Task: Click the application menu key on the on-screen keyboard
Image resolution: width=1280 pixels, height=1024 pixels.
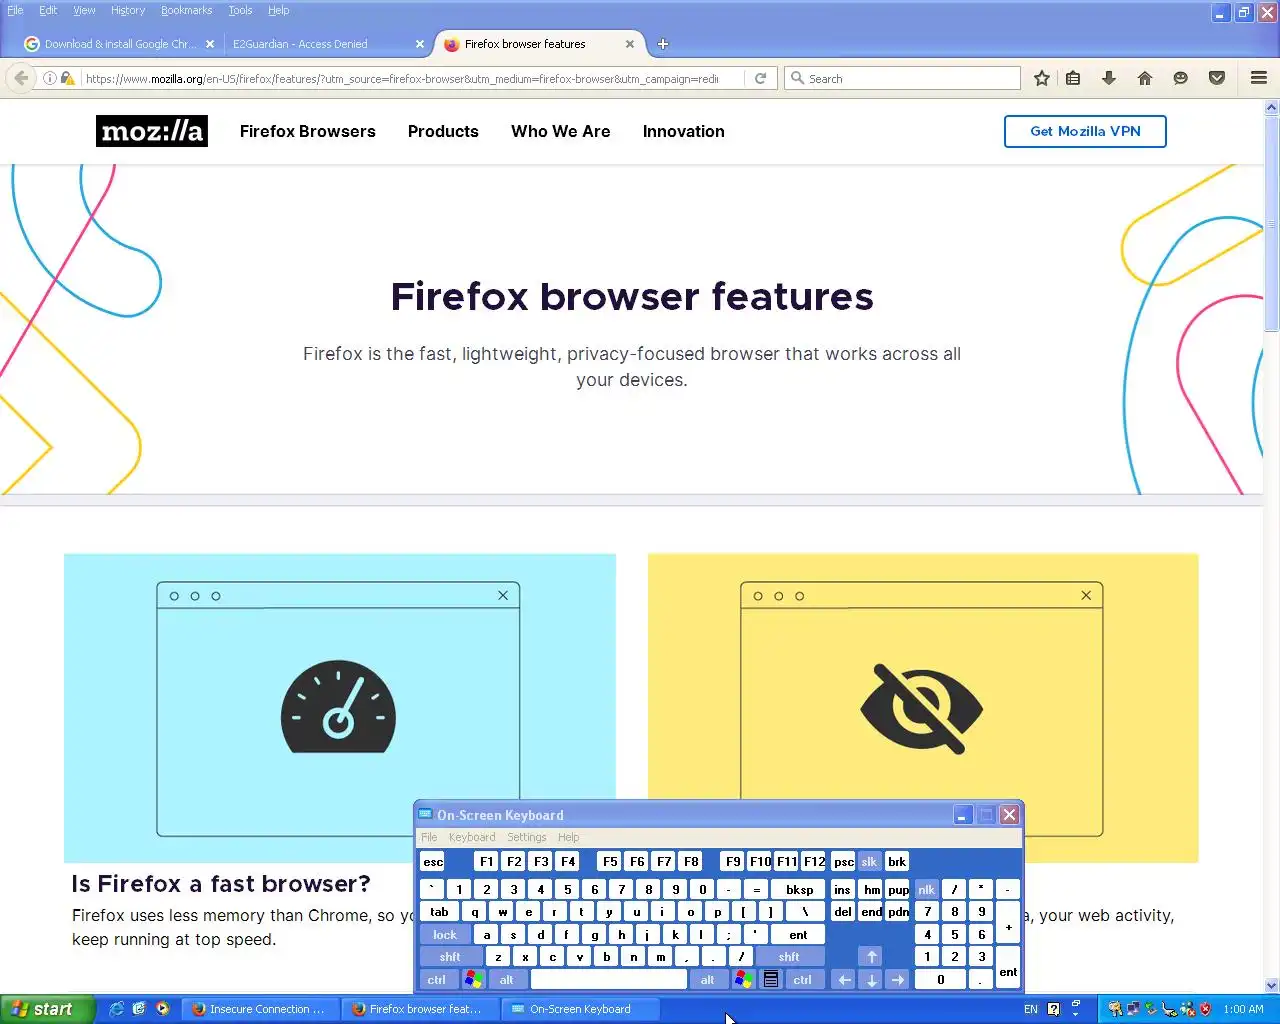Action: (x=771, y=980)
